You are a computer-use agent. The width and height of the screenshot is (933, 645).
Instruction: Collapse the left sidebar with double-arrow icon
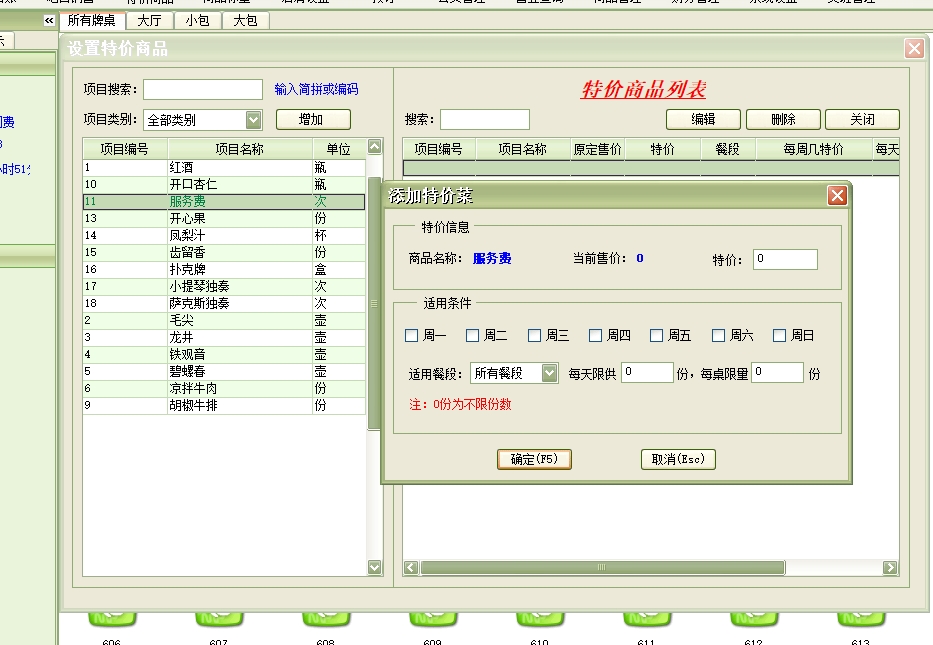pos(49,20)
